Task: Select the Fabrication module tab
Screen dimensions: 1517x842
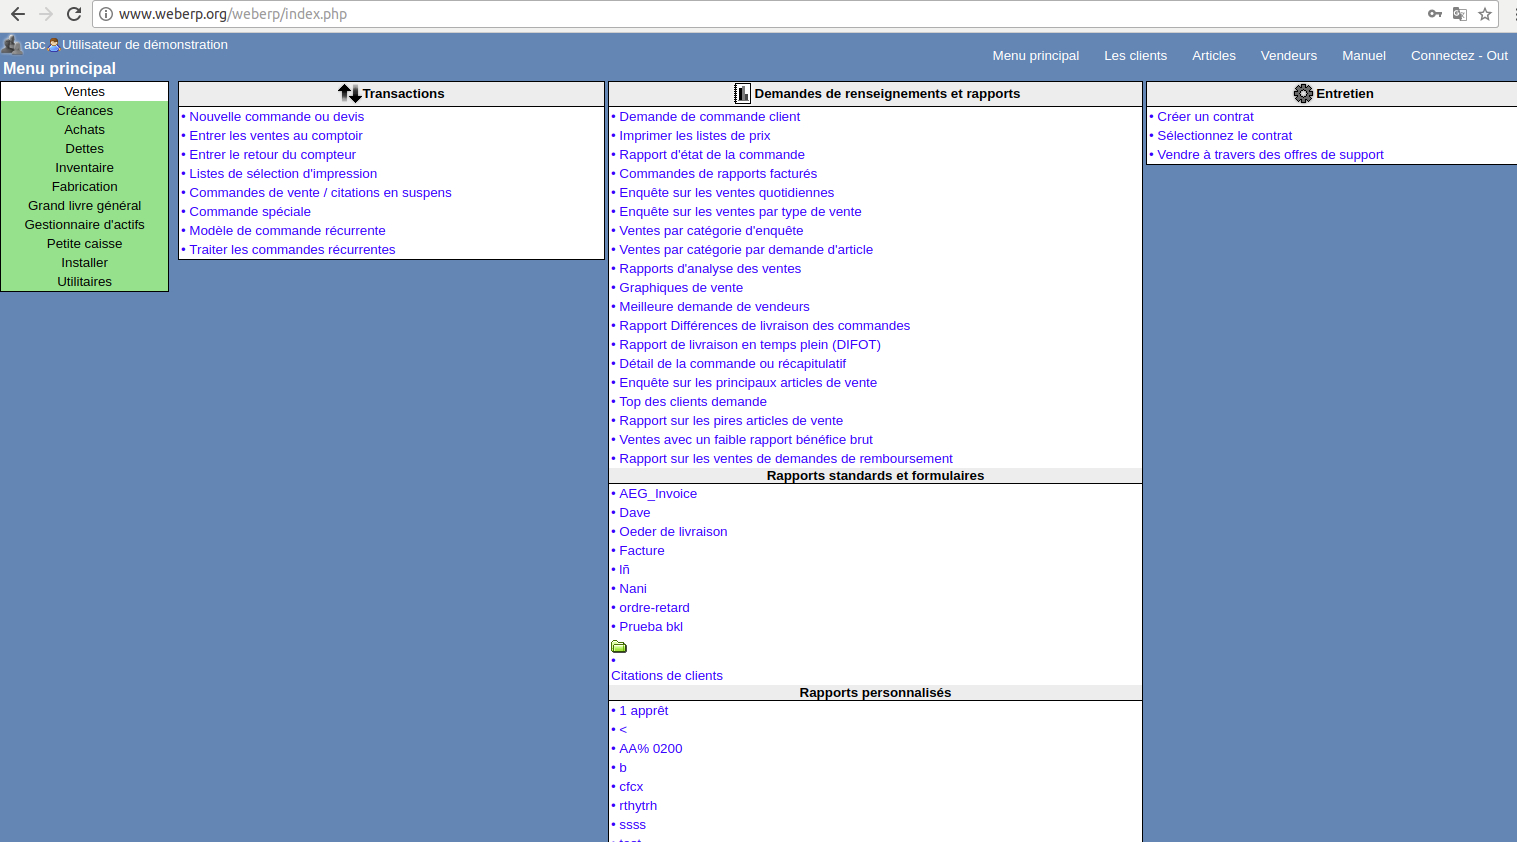Action: (85, 186)
